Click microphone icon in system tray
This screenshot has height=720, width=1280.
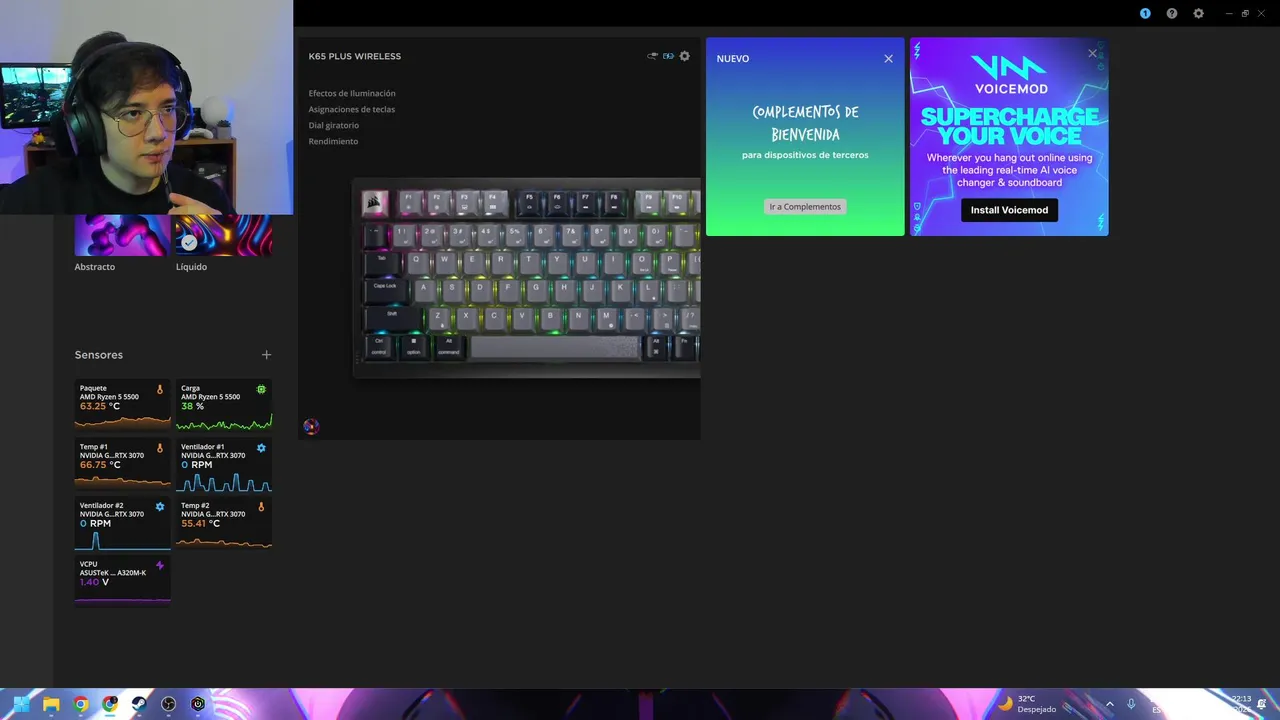[x=1131, y=704]
